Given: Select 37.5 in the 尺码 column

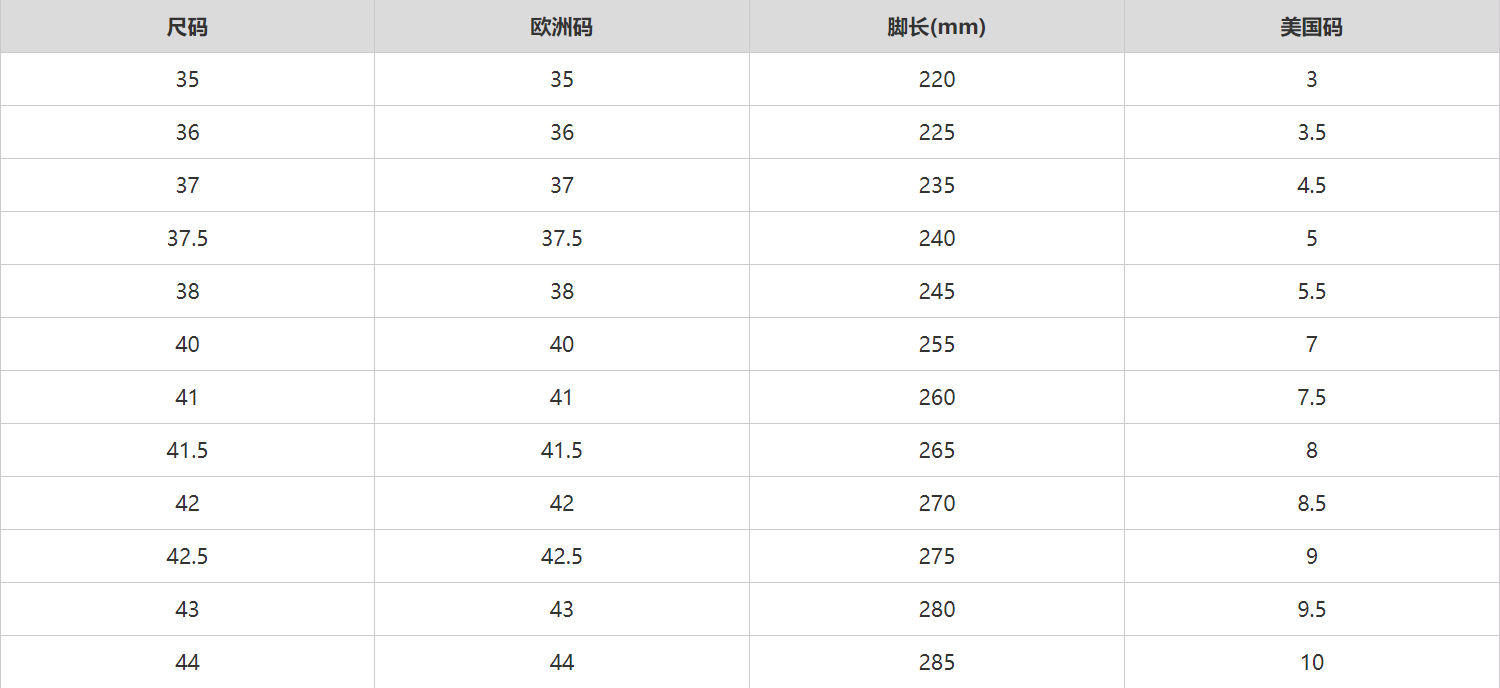Looking at the screenshot, I should click(x=187, y=239).
